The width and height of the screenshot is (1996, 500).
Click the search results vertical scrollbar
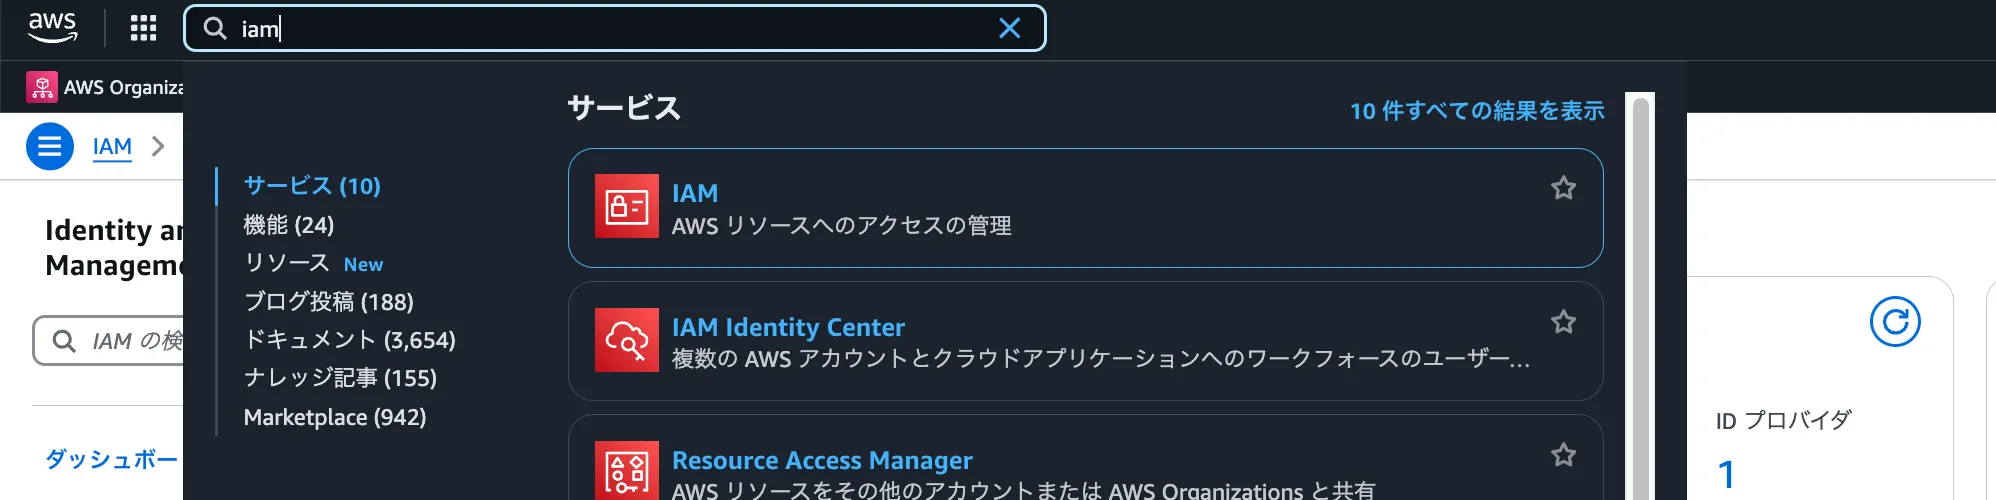point(1640,300)
